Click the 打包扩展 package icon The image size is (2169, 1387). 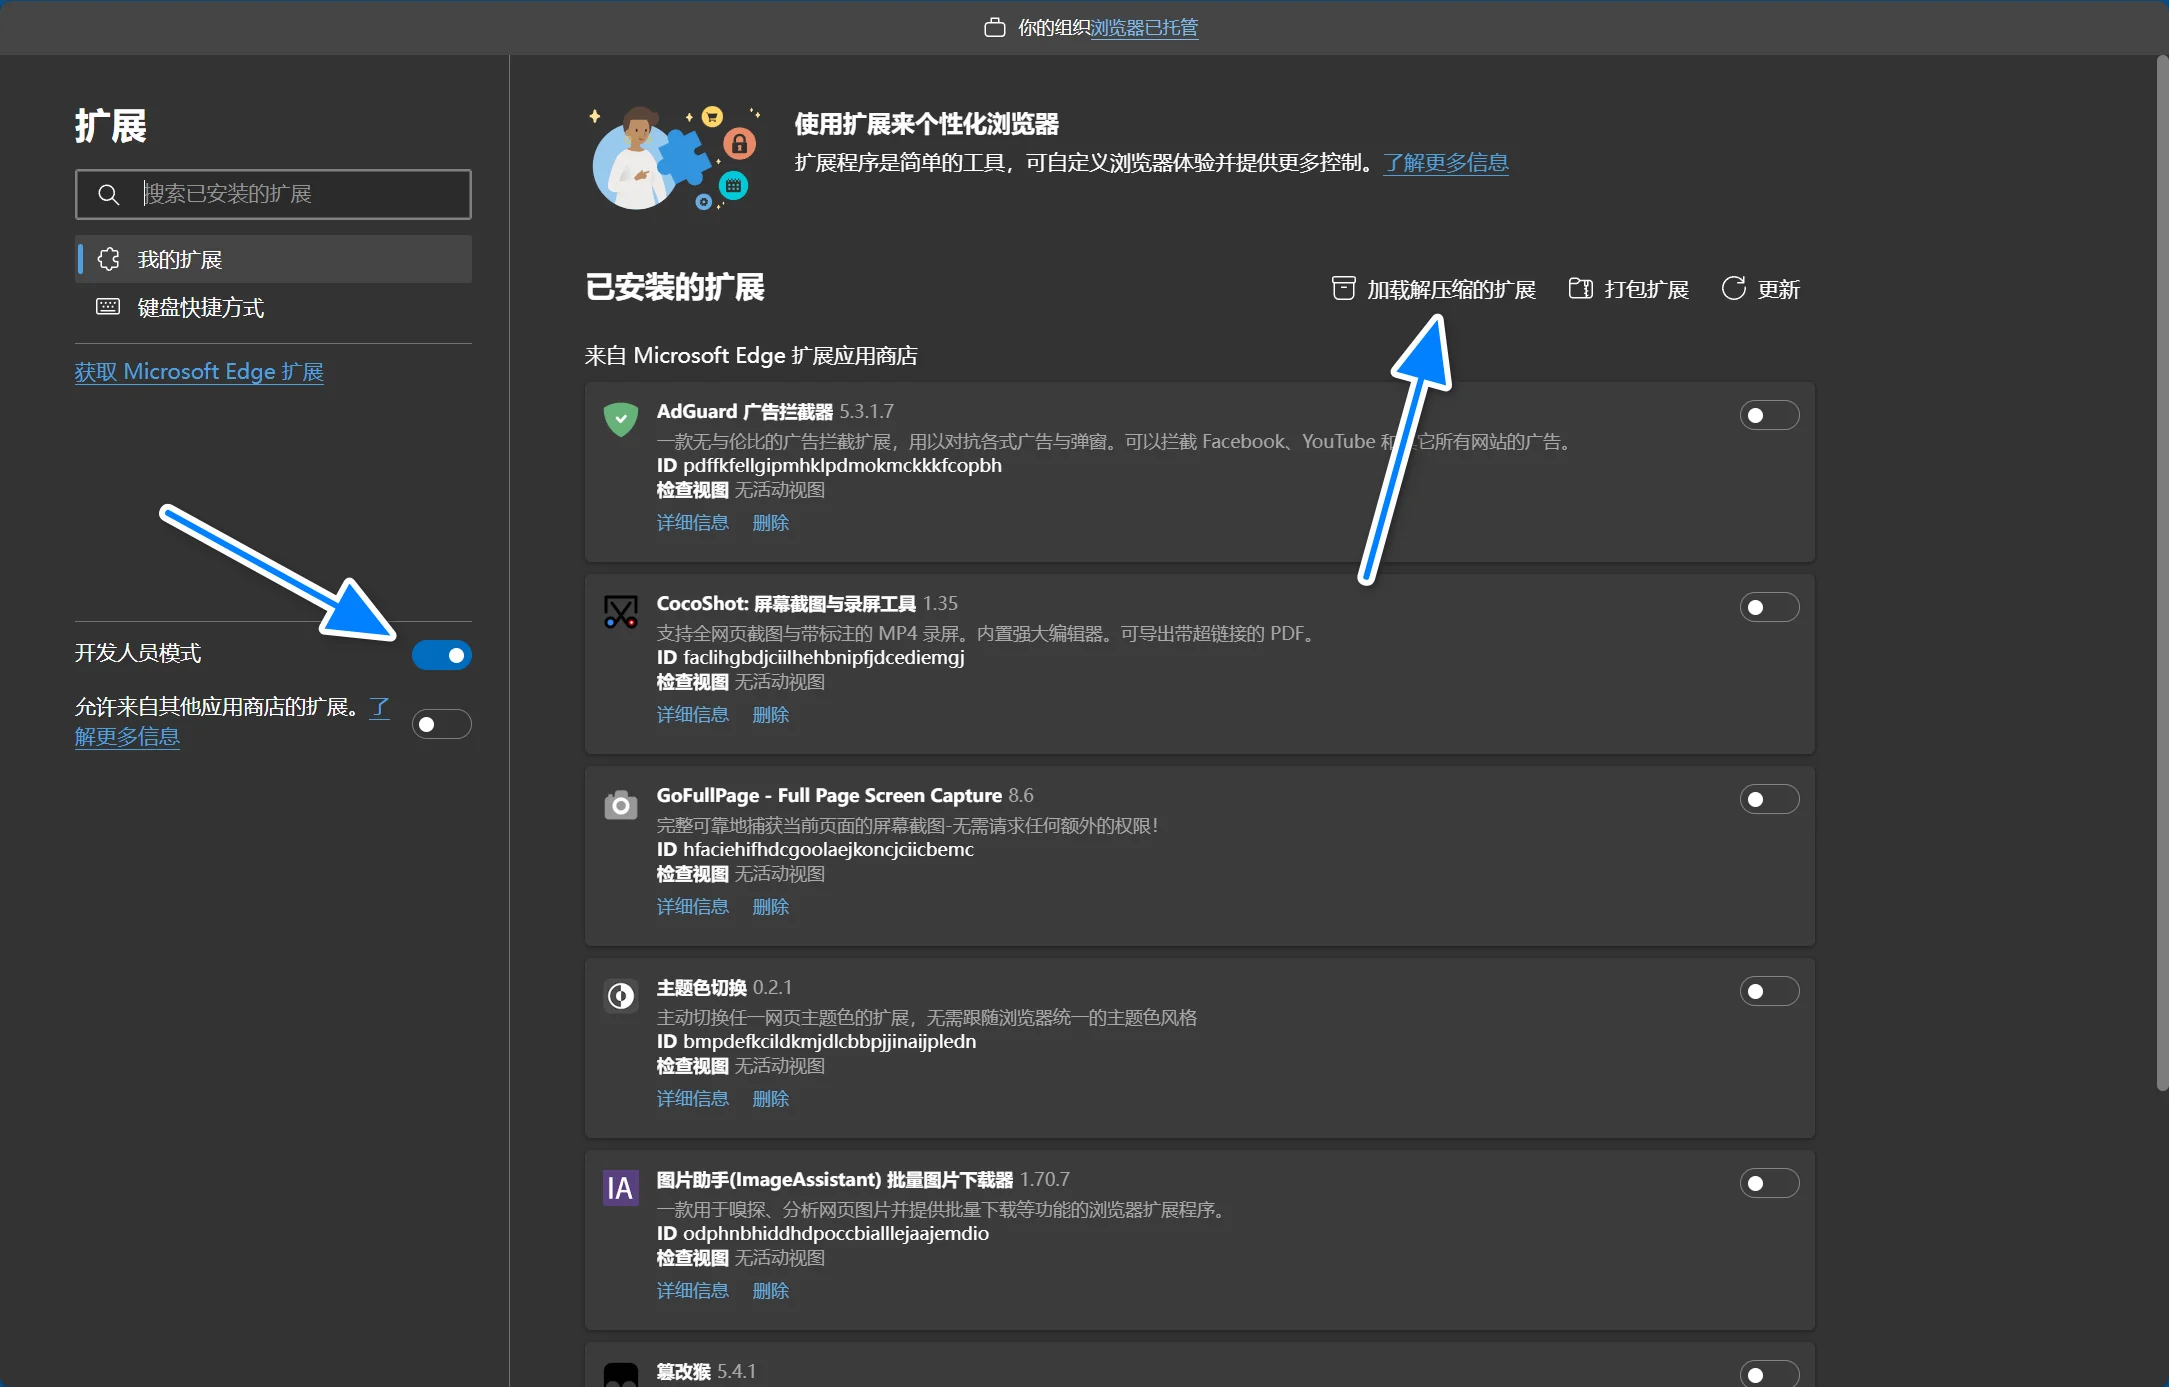[x=1580, y=289]
